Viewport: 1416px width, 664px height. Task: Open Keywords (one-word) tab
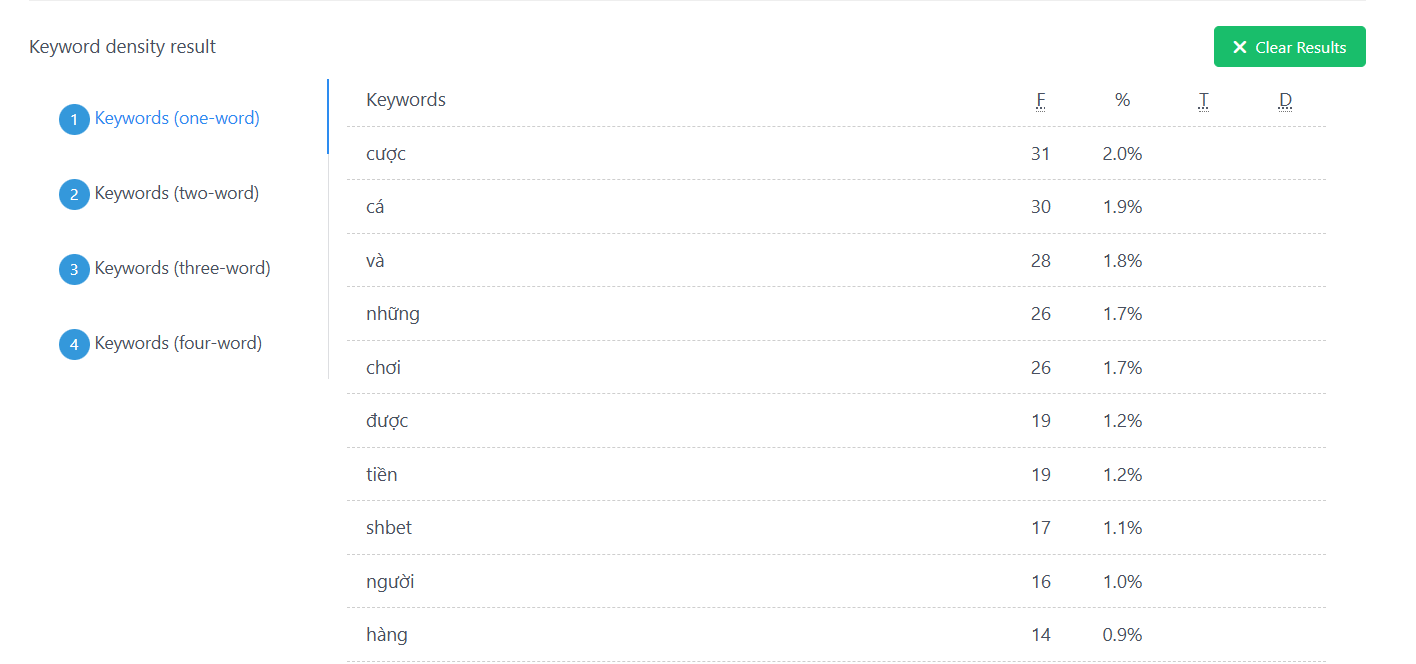click(x=177, y=118)
